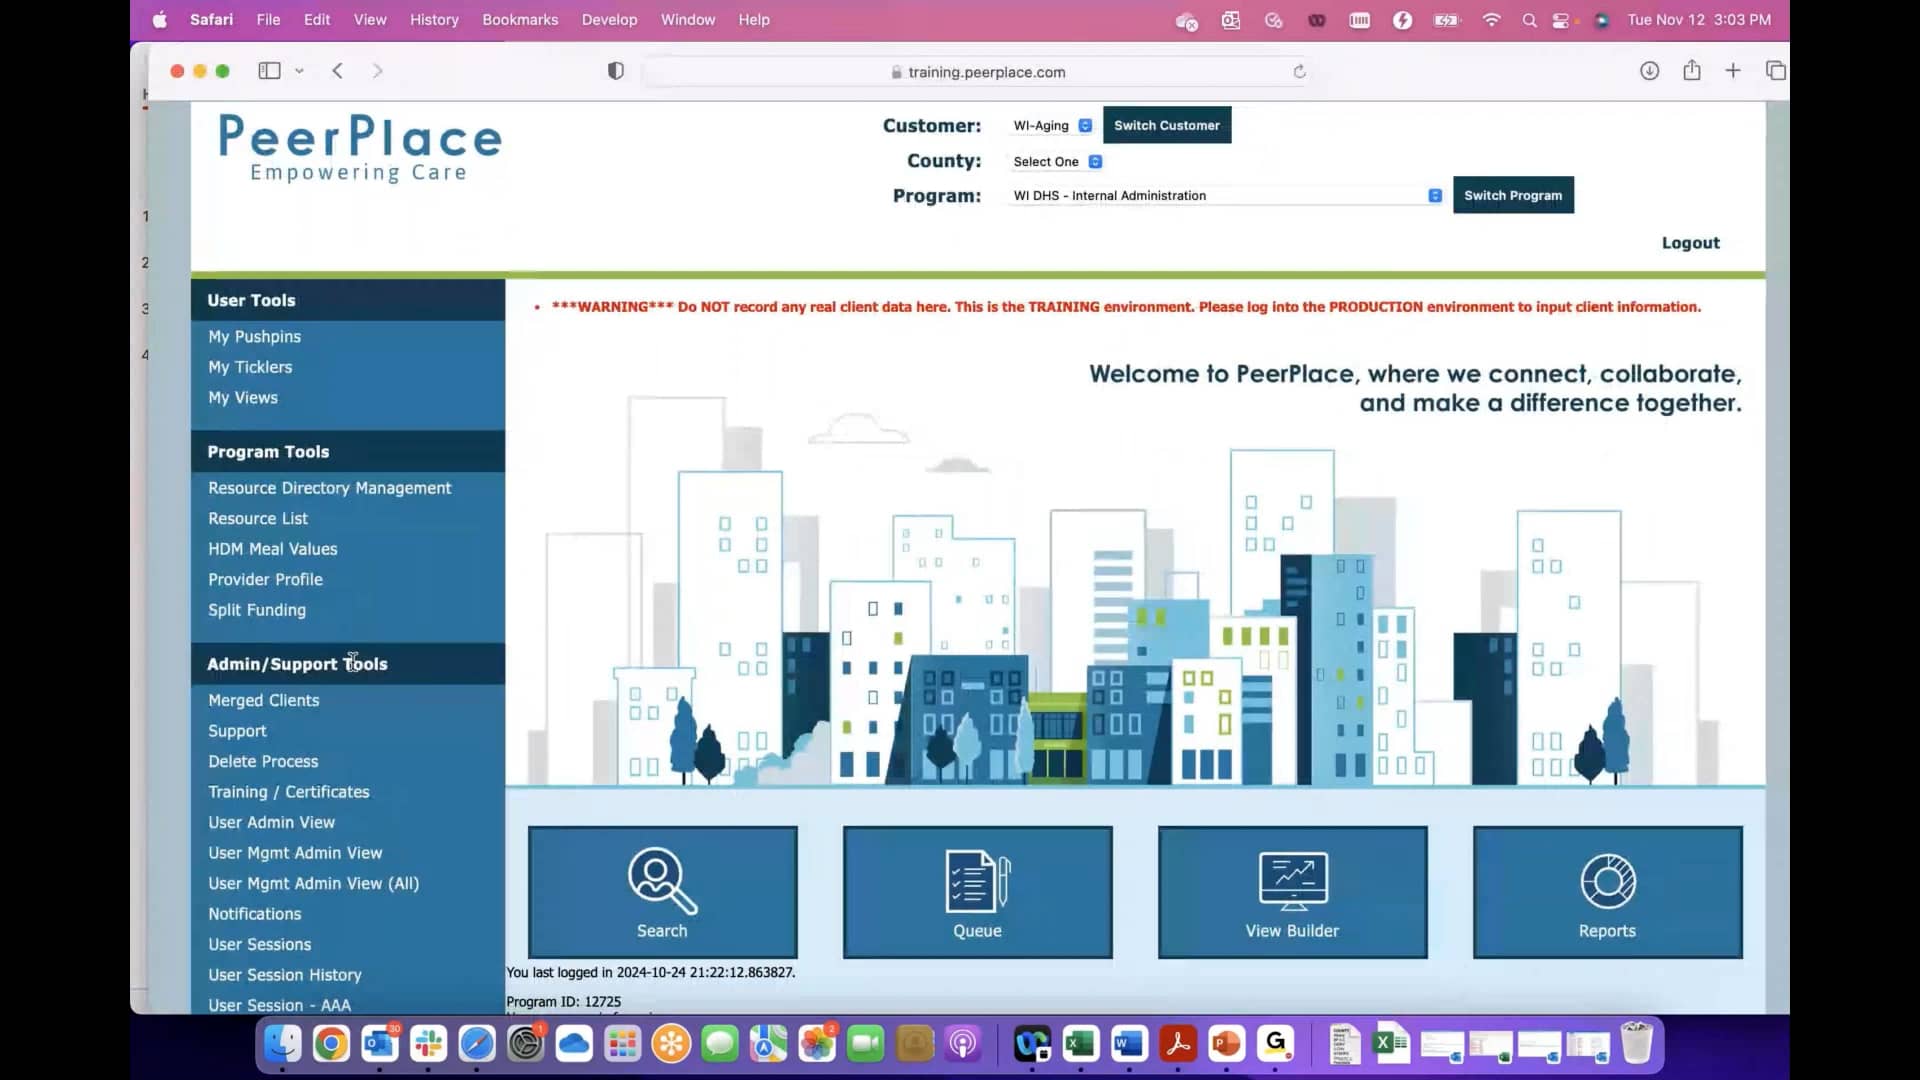1920x1080 pixels.
Task: Launch Excel from the Dock
Action: [1079, 1043]
